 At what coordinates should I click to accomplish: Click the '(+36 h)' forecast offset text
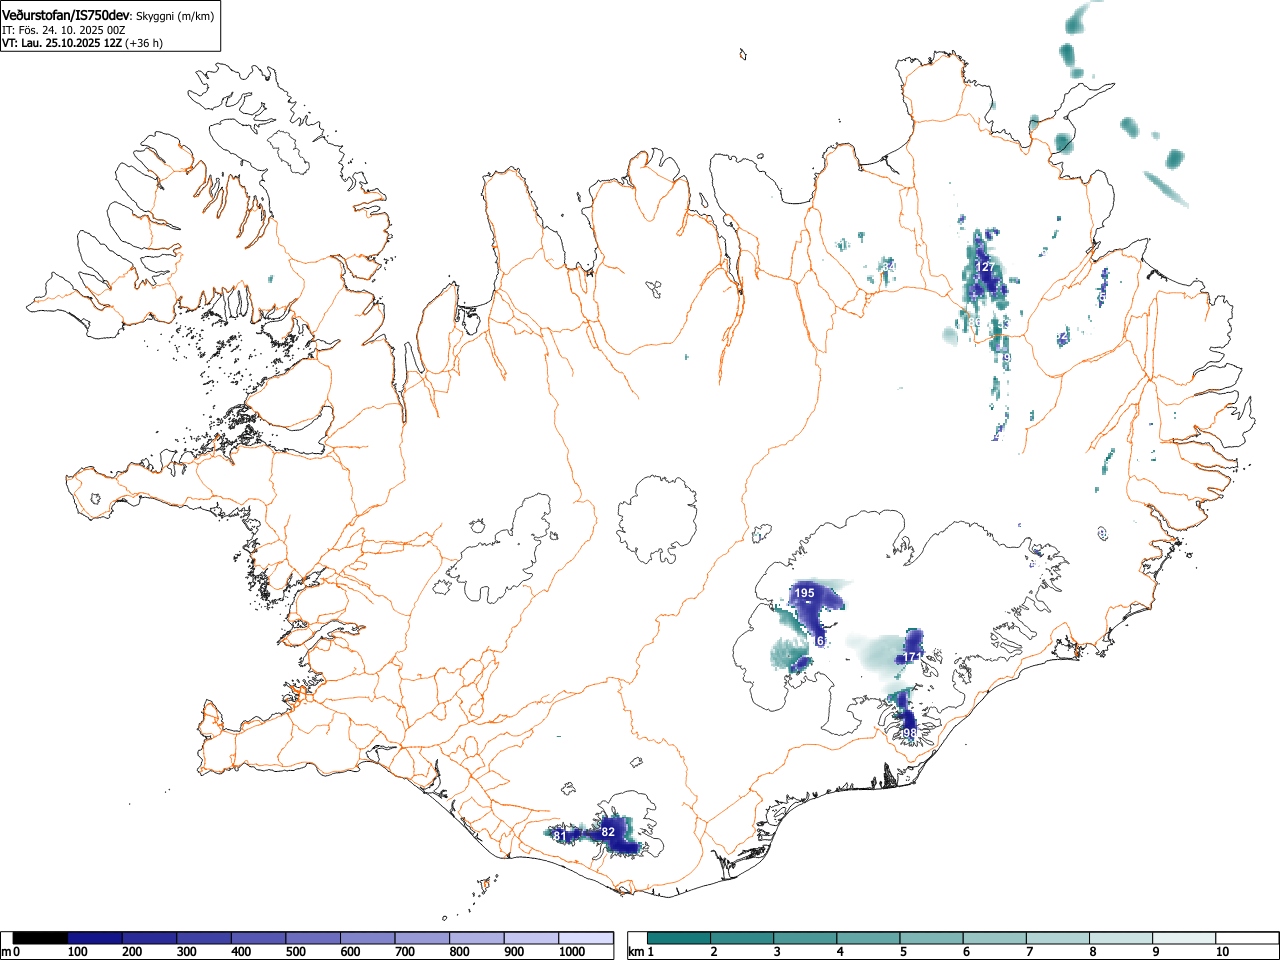tap(144, 43)
